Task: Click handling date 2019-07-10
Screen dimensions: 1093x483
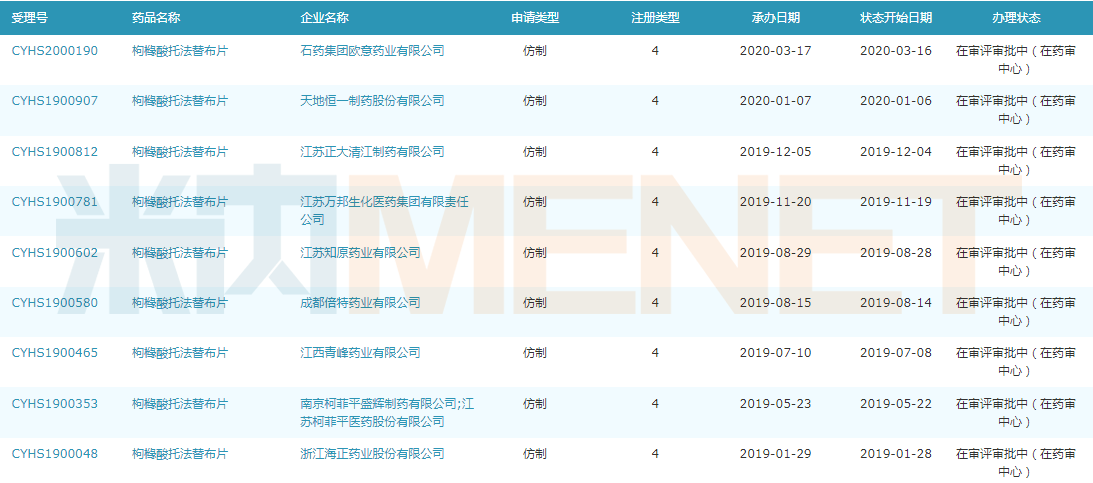Action: (x=775, y=353)
